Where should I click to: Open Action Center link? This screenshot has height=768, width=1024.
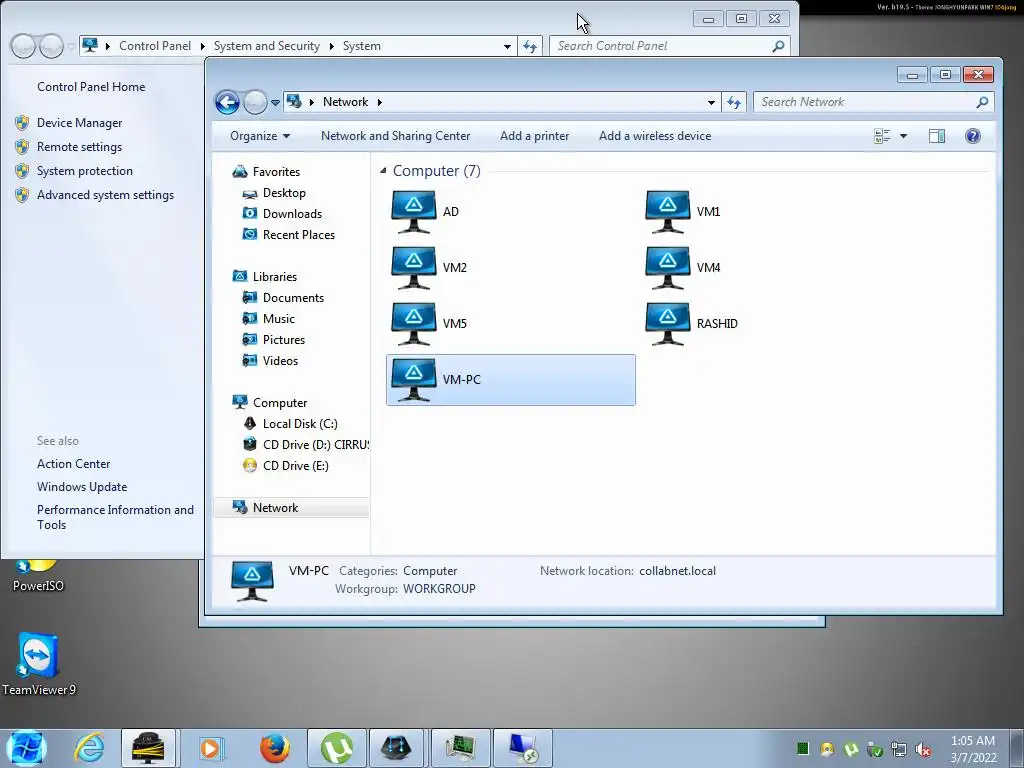(74, 464)
